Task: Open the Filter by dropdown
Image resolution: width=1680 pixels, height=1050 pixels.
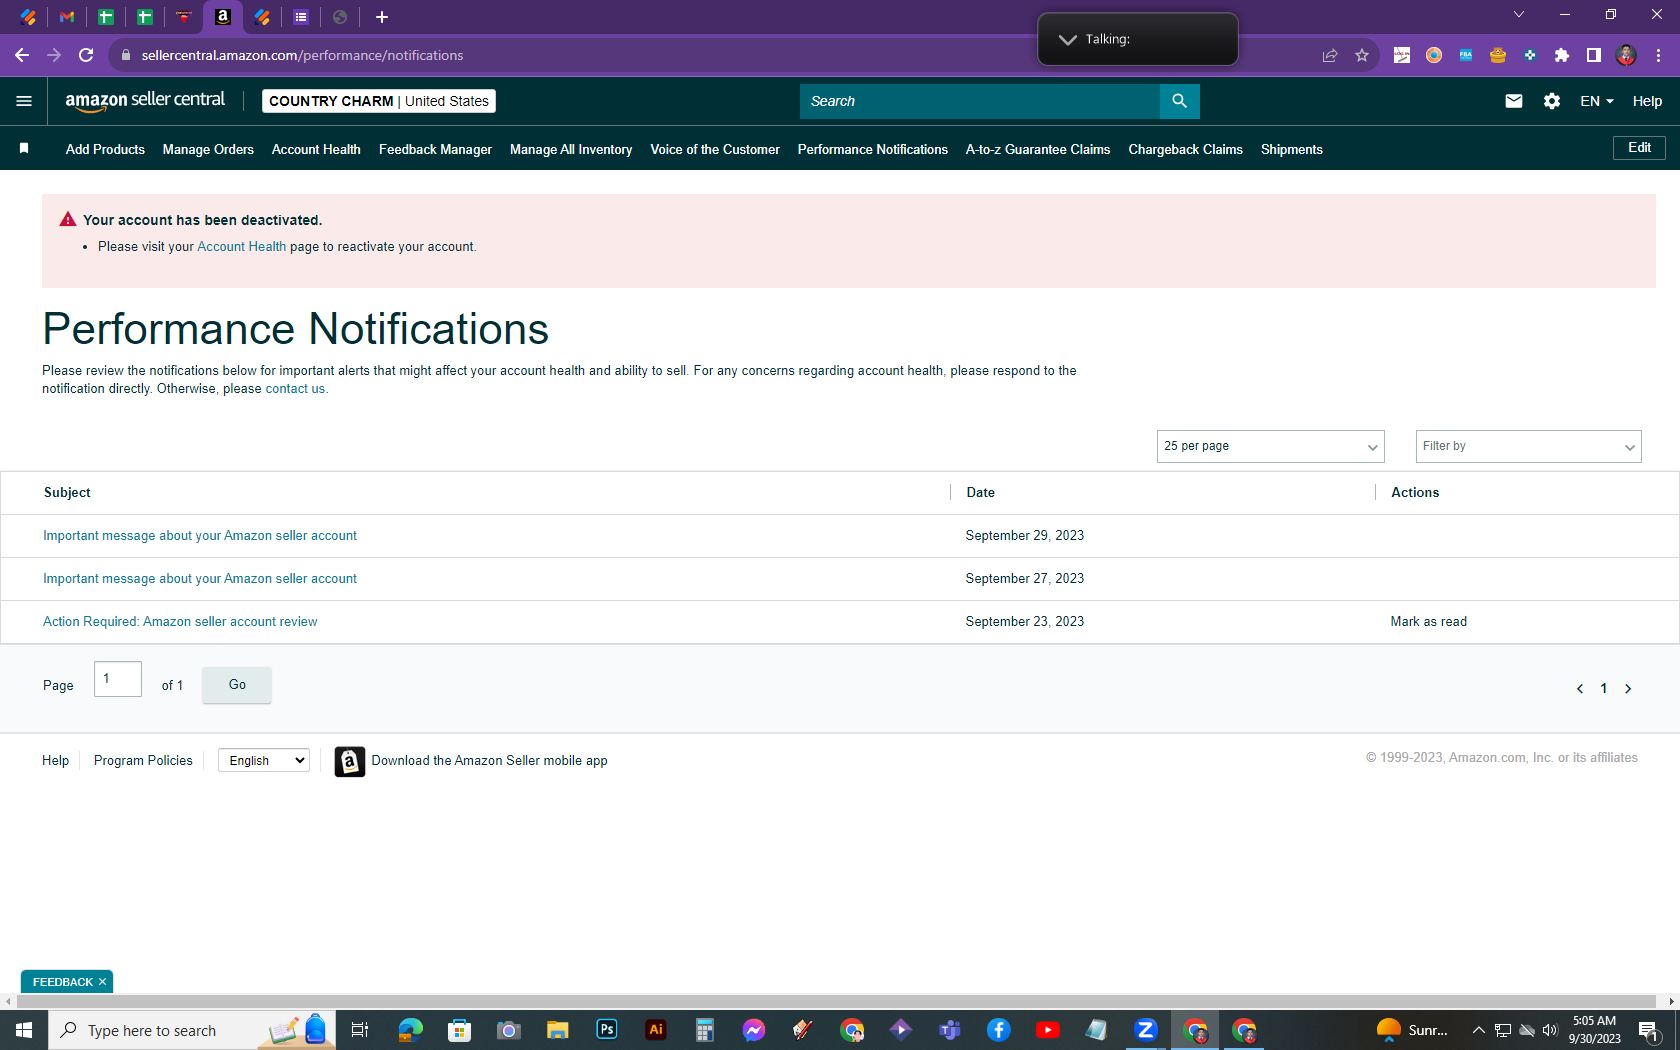Action: [x=1529, y=446]
